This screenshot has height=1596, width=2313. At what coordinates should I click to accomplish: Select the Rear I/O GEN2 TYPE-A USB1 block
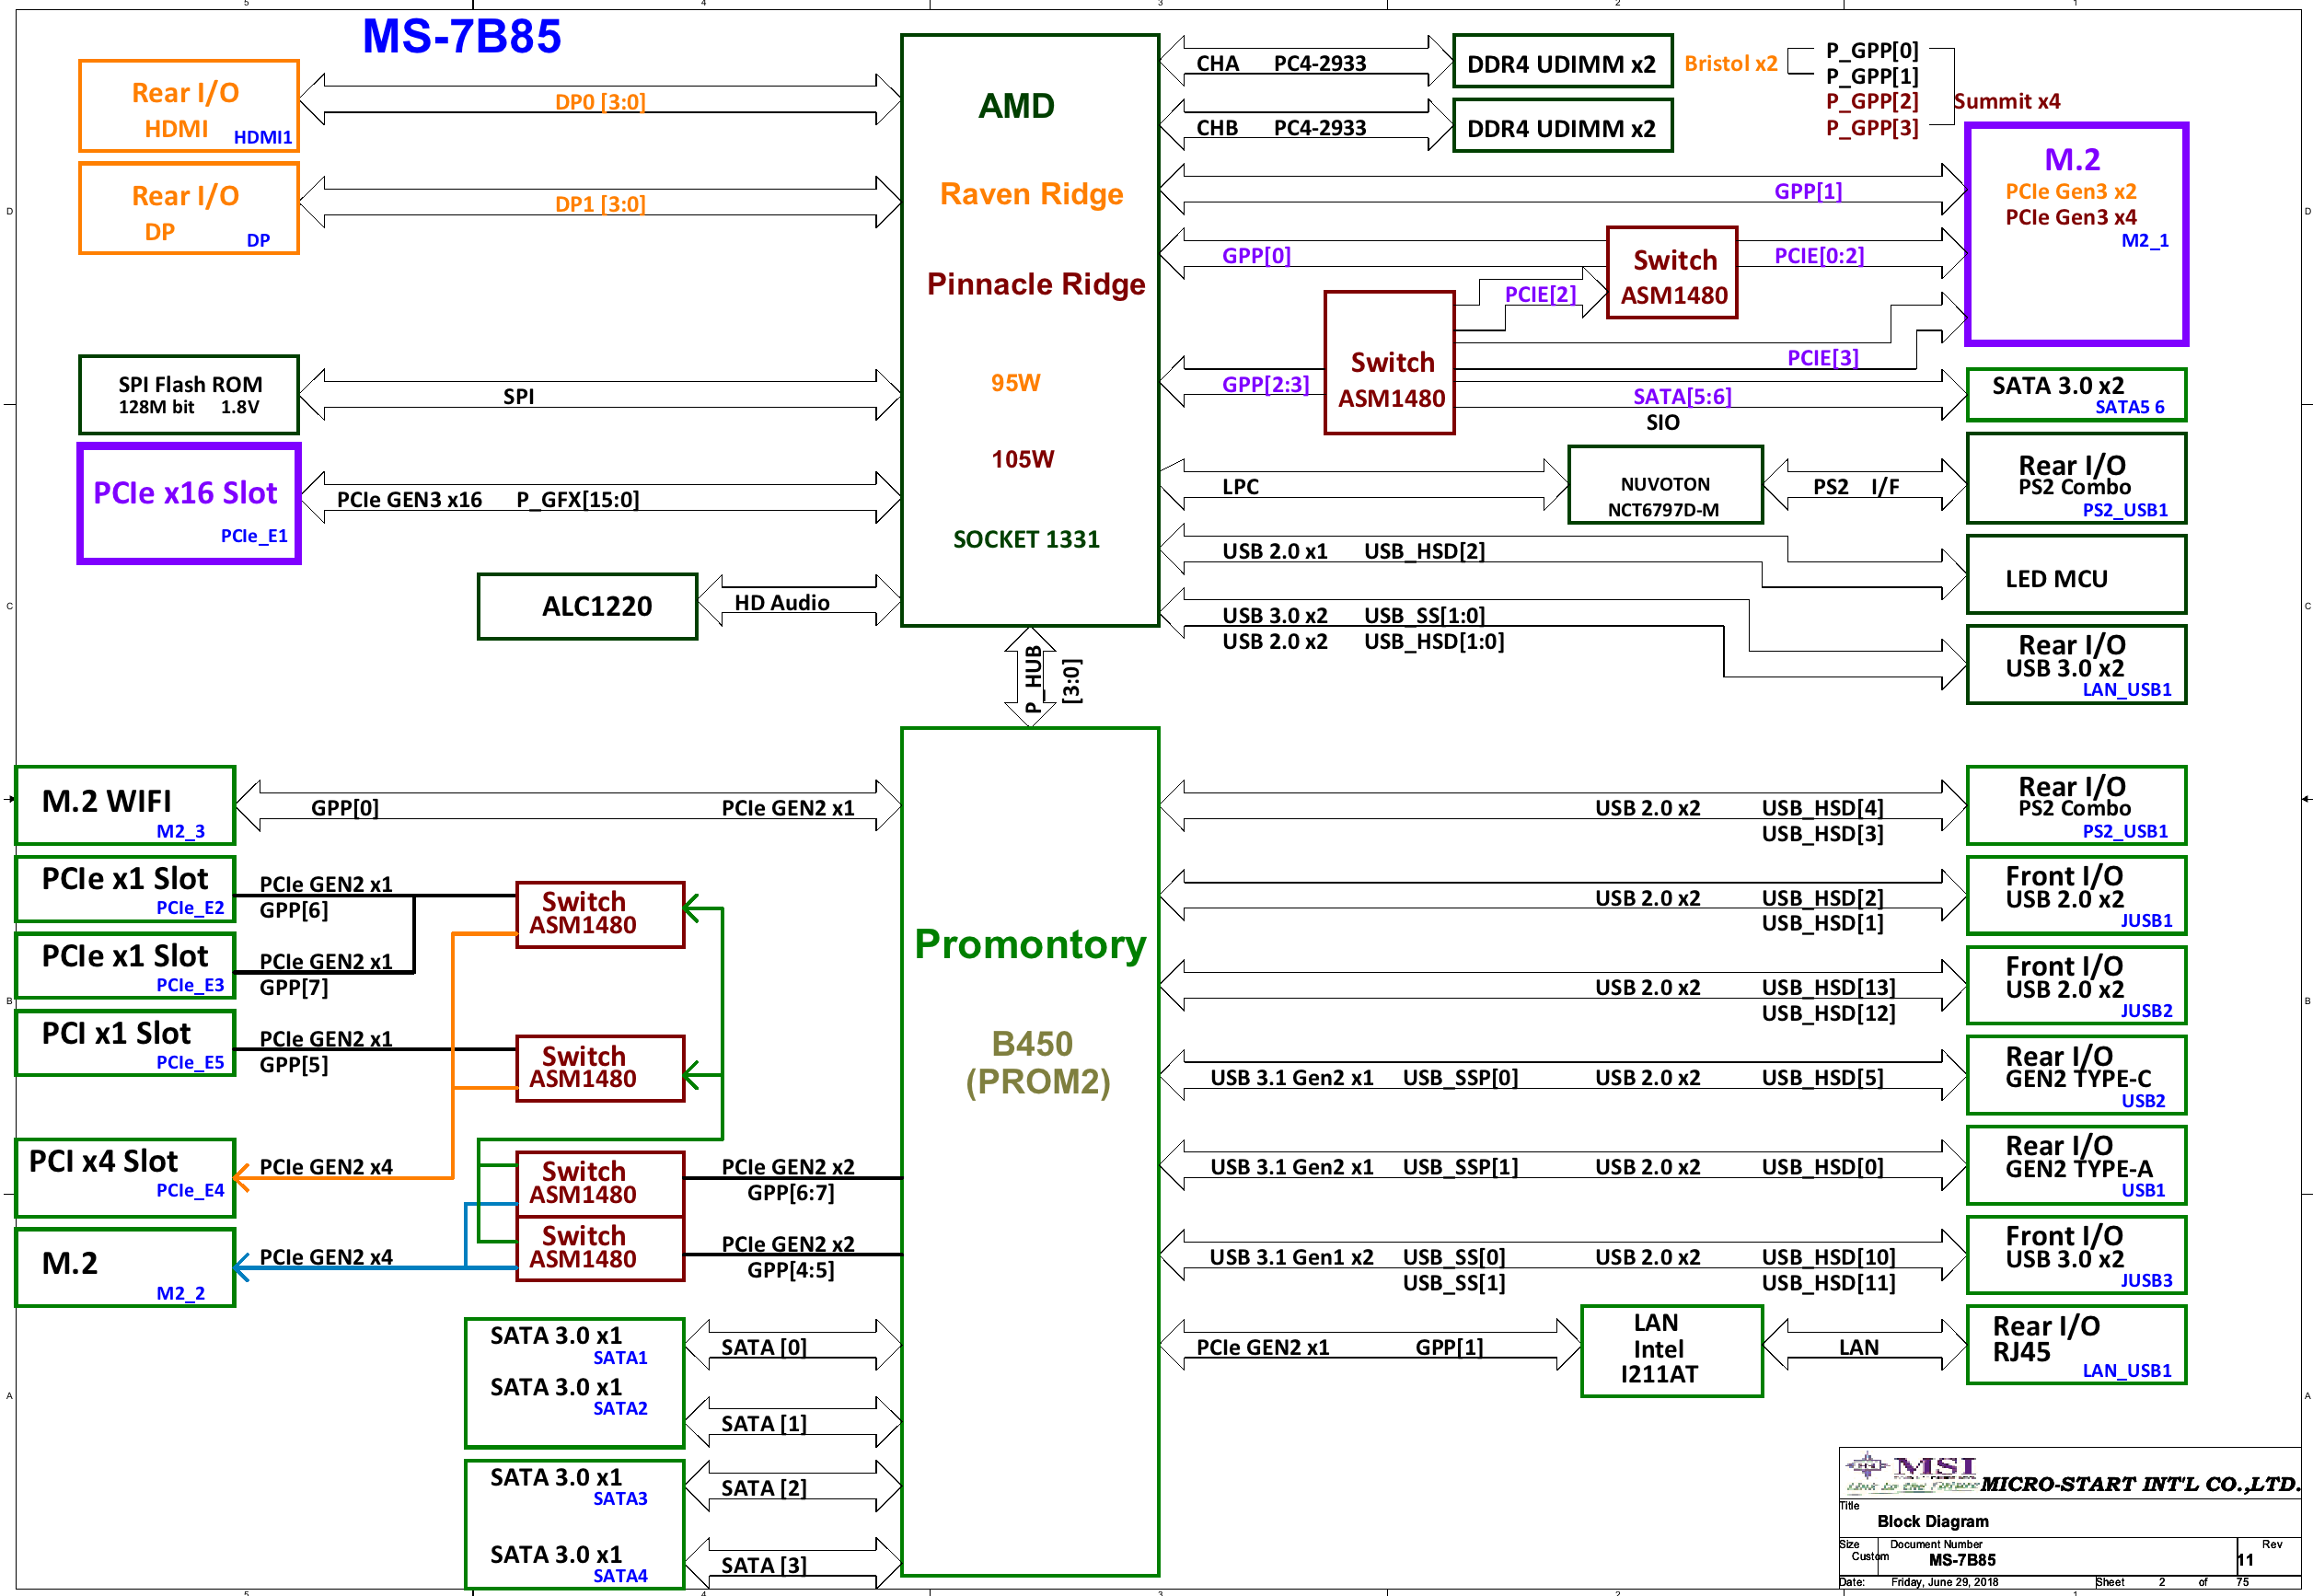click(2077, 1166)
